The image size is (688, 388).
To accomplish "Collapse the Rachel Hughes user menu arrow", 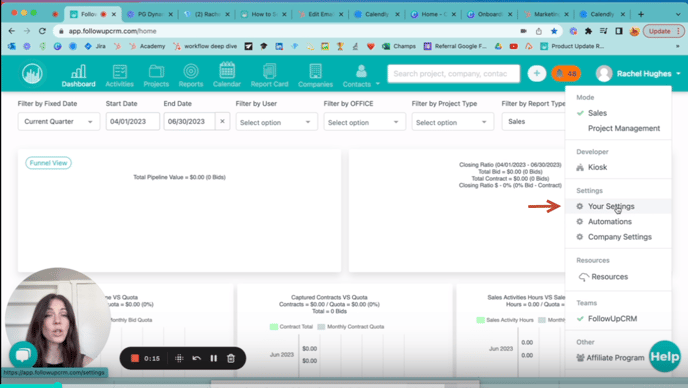I will coord(678,73).
